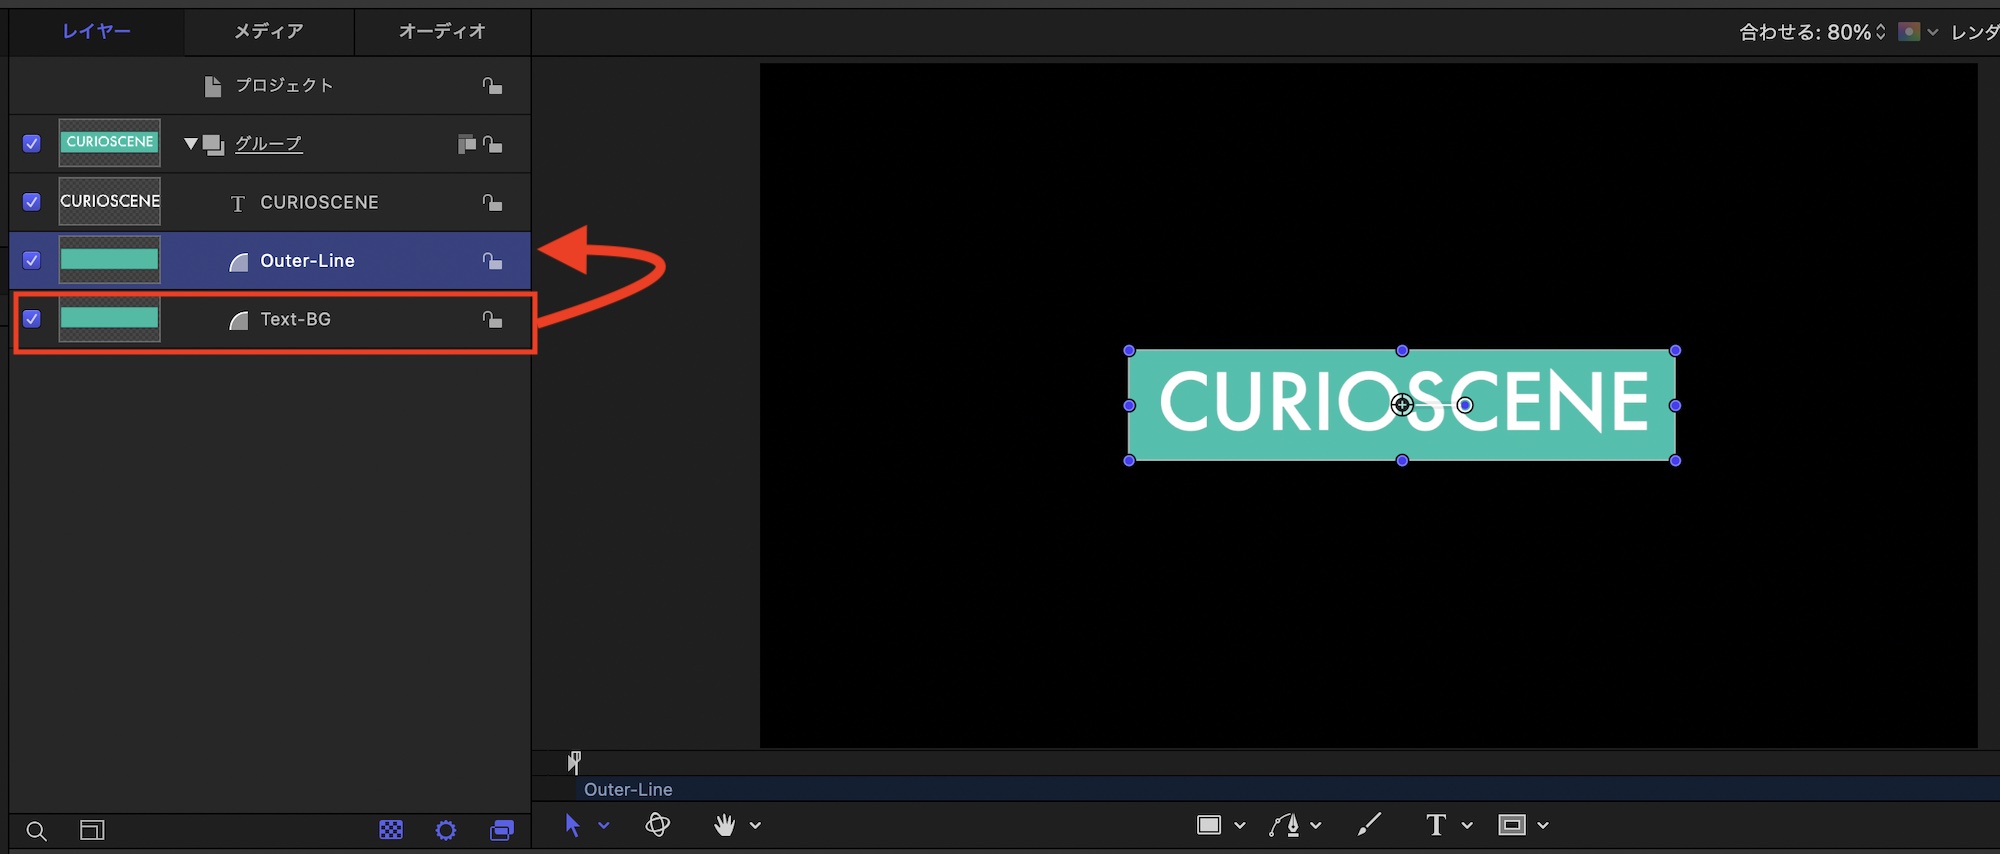The image size is (2000, 854).
Task: Click the プロジェクト document icon
Action: pos(212,87)
